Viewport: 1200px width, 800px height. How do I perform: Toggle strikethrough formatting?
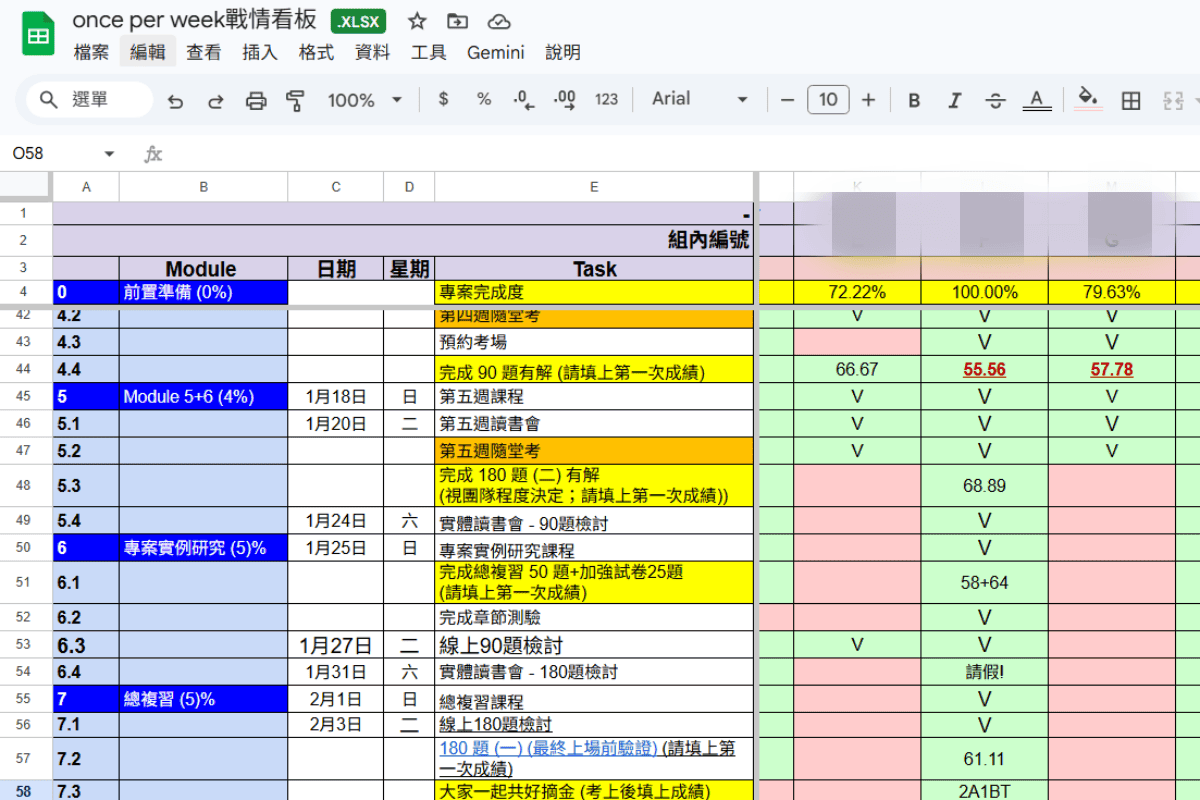coord(995,100)
